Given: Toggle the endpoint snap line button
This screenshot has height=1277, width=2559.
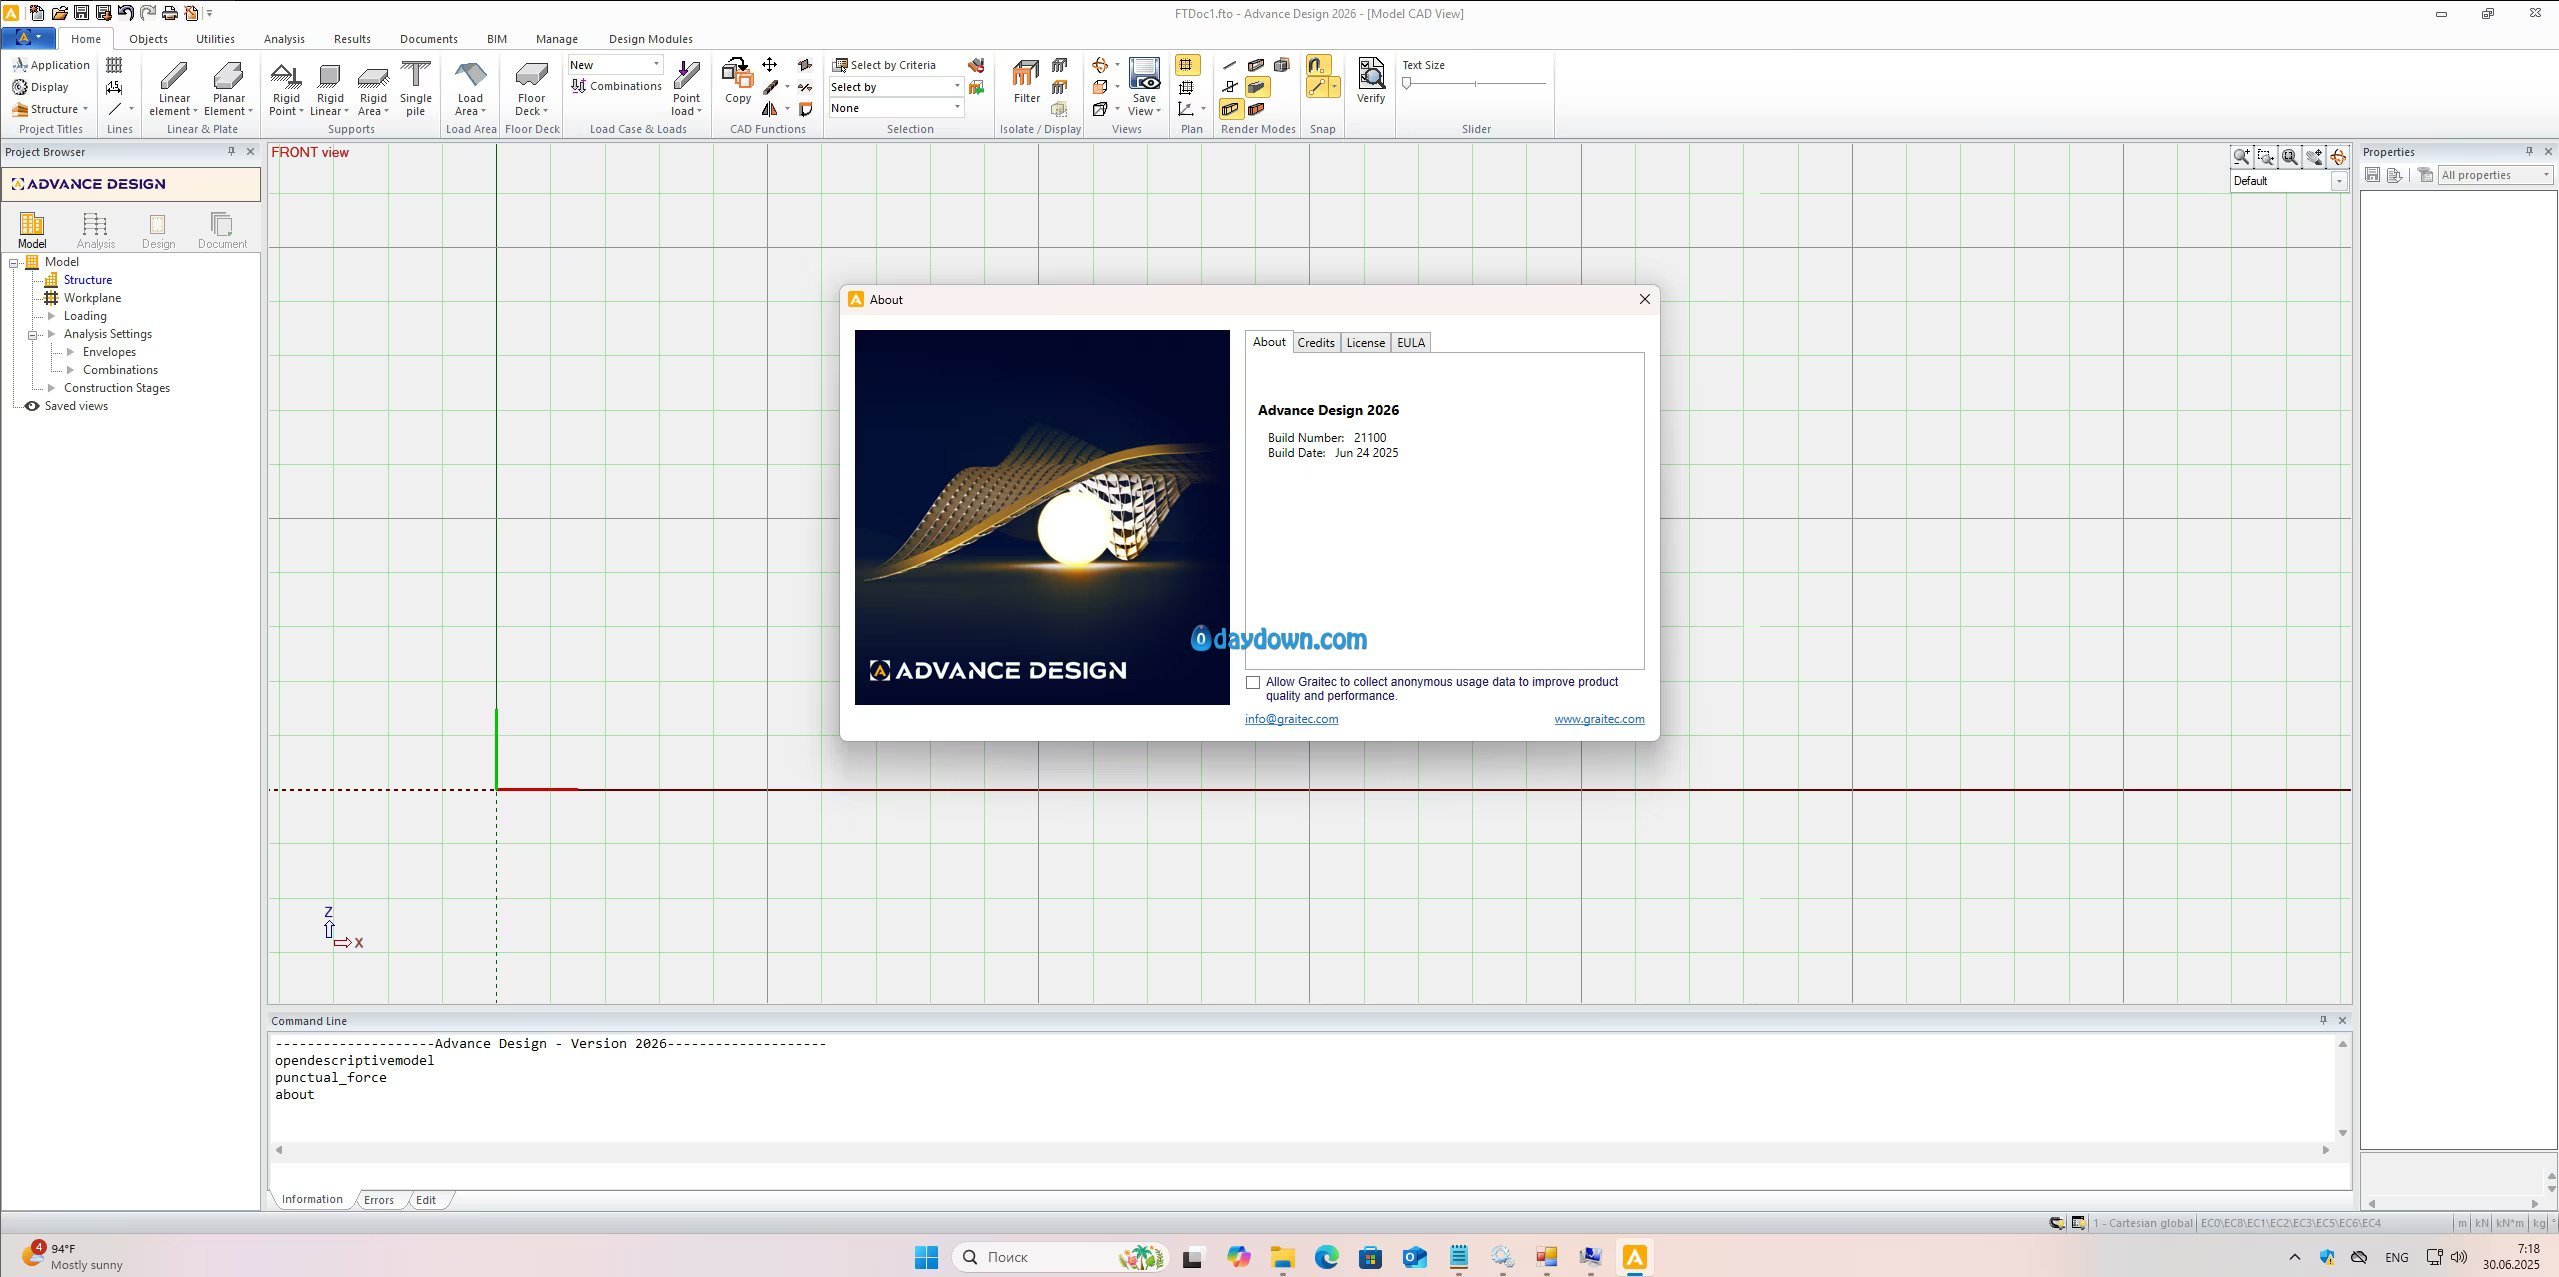Looking at the screenshot, I should 1317,87.
